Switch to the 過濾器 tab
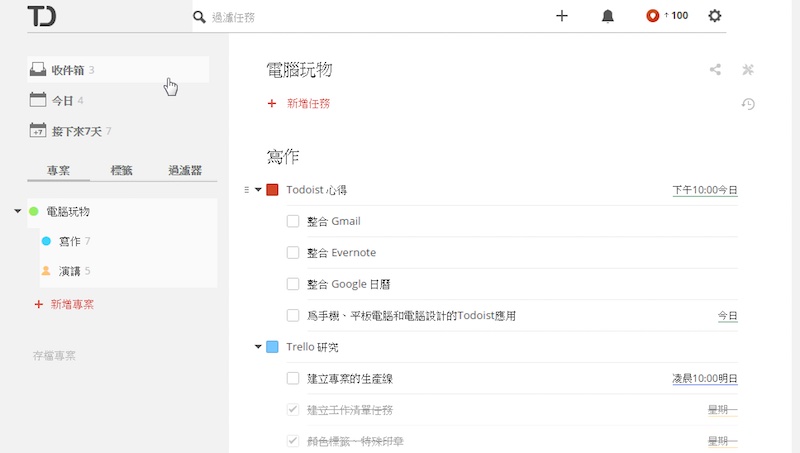The image size is (800, 453). (185, 170)
